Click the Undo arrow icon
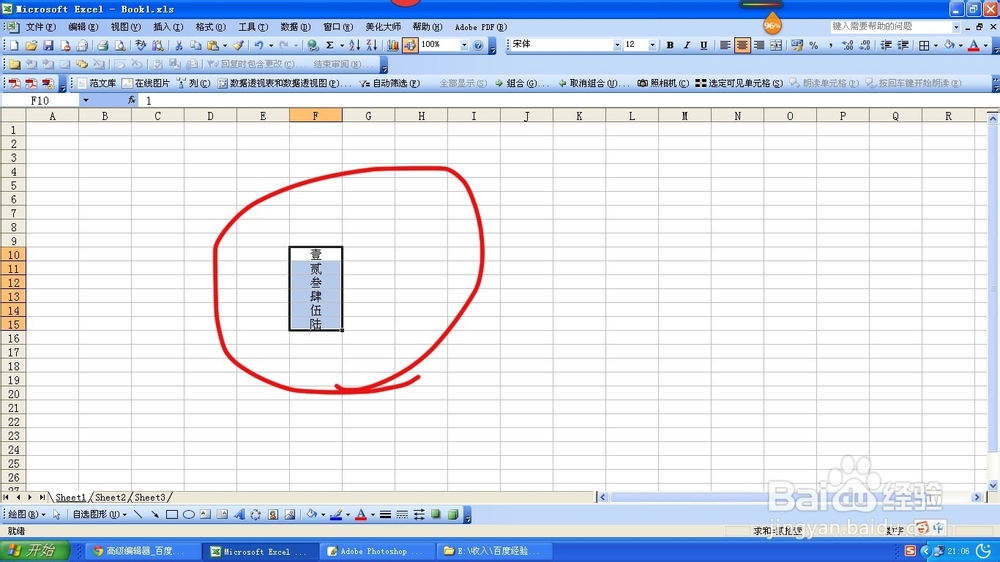The width and height of the screenshot is (1000, 562). 259,45
